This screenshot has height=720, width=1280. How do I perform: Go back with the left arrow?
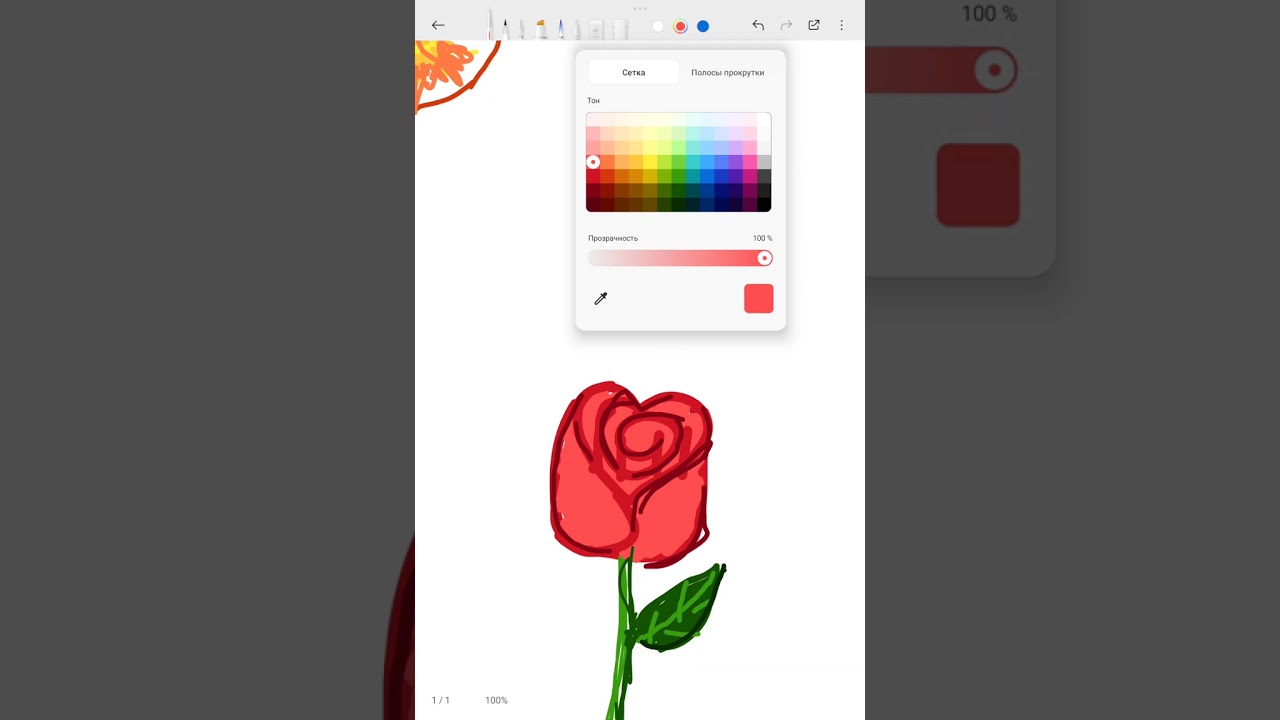click(x=438, y=25)
